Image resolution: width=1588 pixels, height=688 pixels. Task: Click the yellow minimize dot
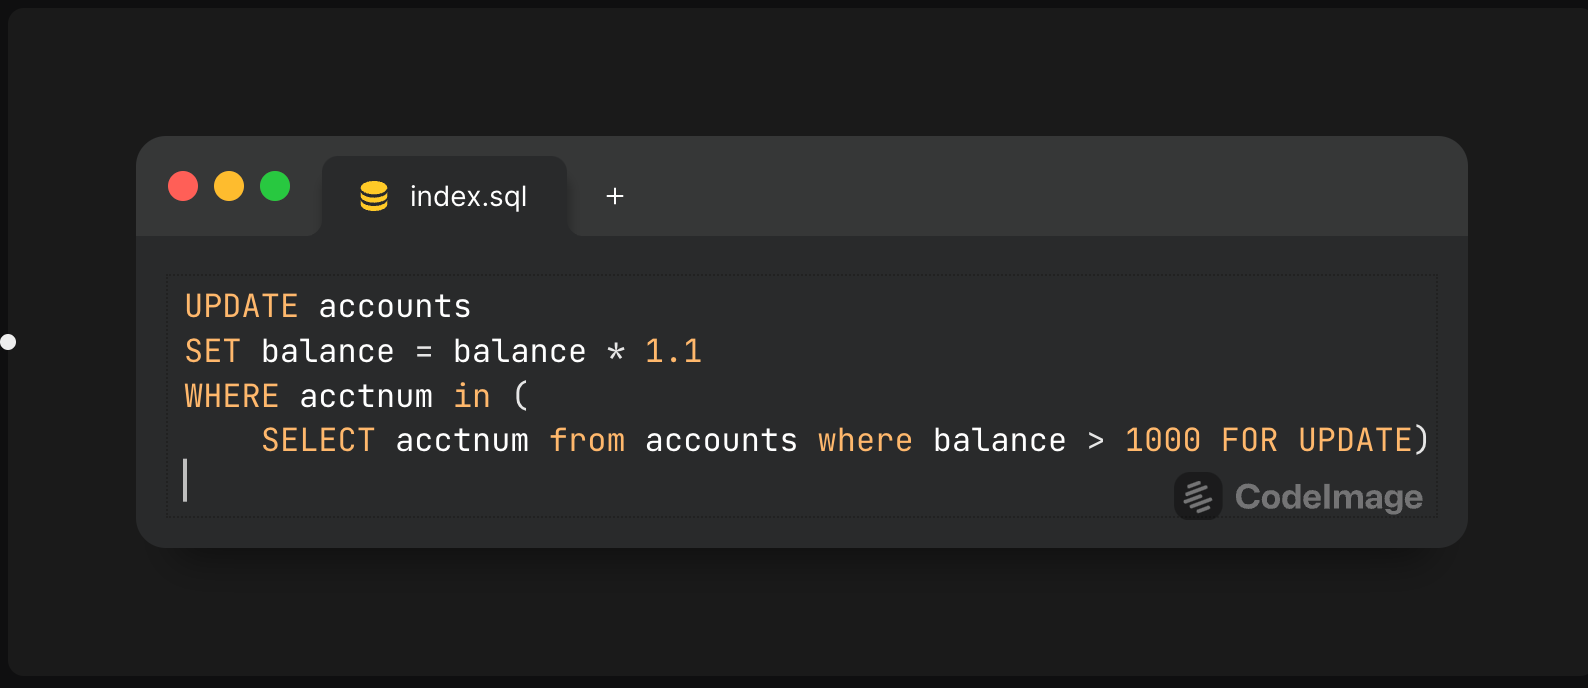click(x=229, y=186)
